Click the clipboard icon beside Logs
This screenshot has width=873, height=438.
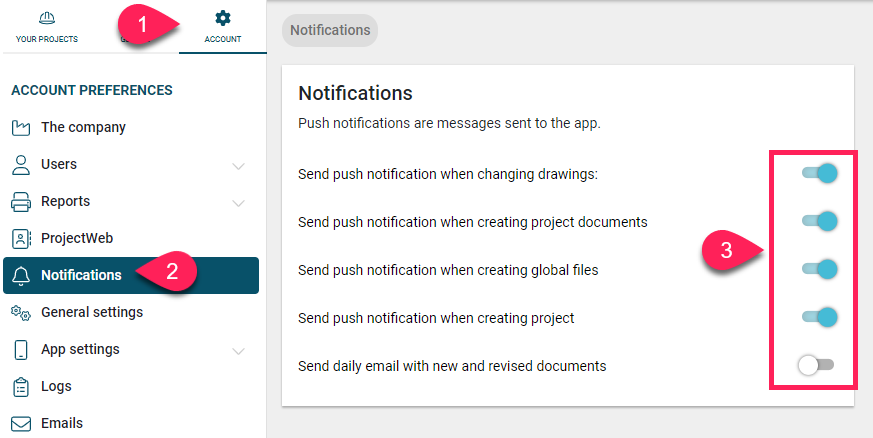[x=21, y=387]
